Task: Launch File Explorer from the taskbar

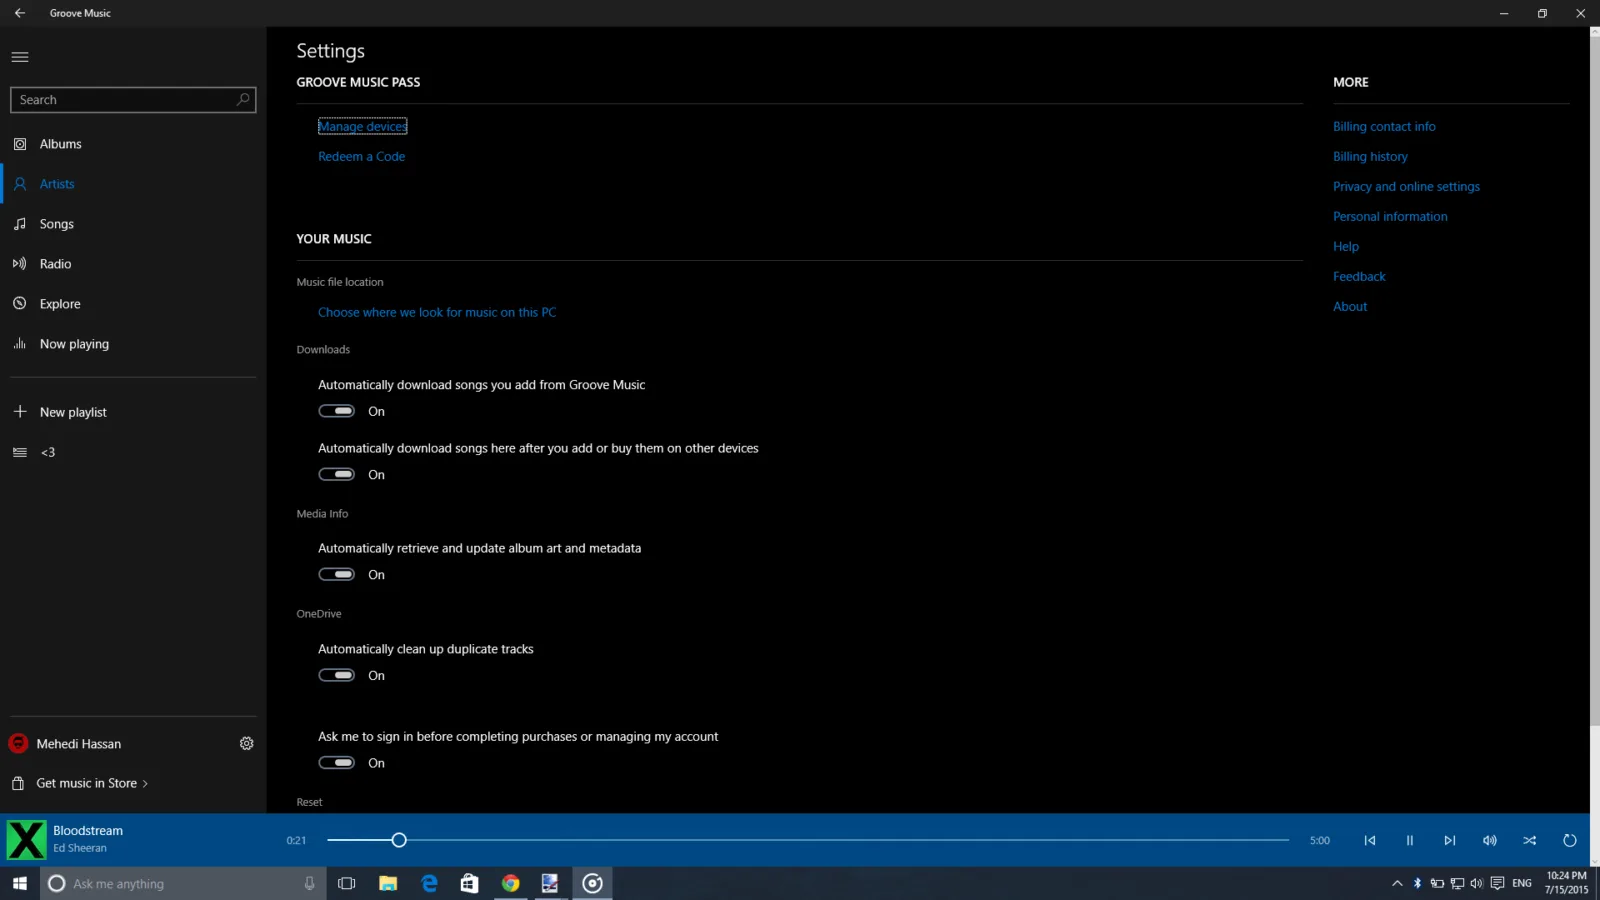Action: 388,883
